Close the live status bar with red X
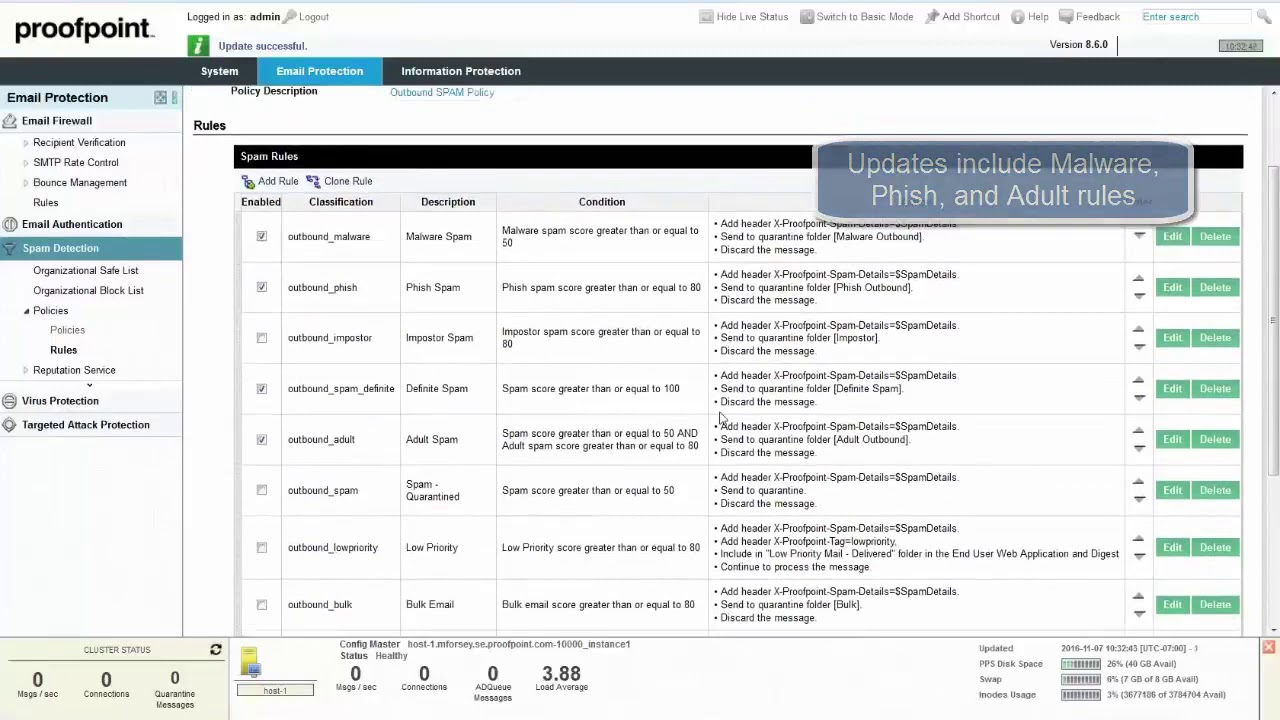Viewport: 1280px width, 720px height. coord(1268,648)
